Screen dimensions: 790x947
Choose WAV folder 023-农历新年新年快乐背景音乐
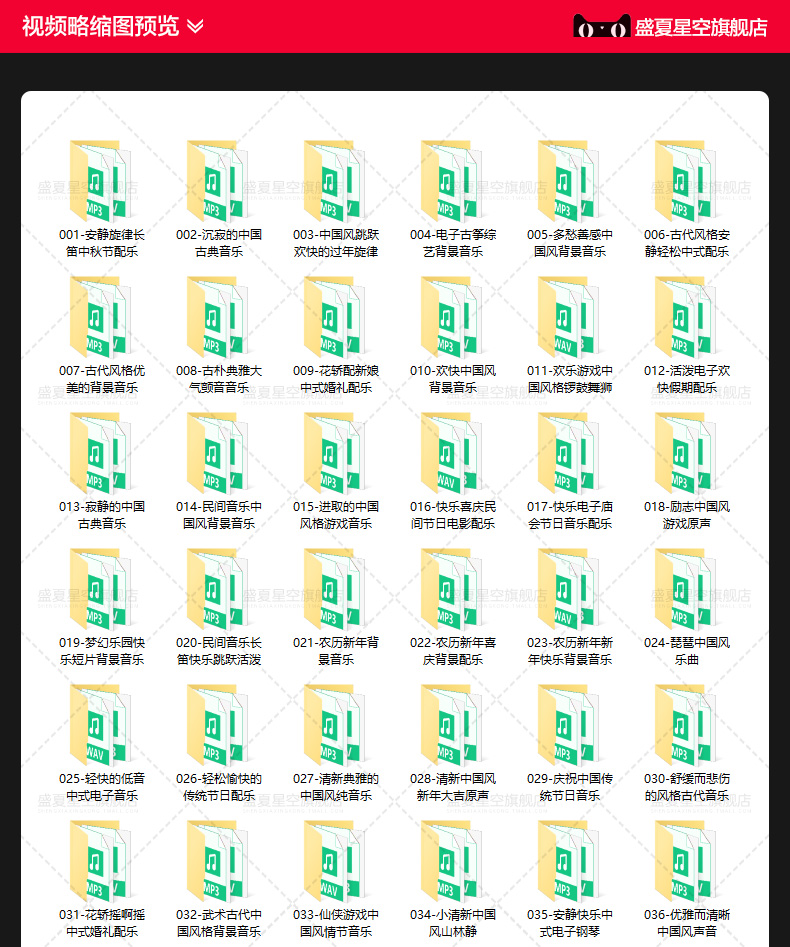[x=569, y=589]
